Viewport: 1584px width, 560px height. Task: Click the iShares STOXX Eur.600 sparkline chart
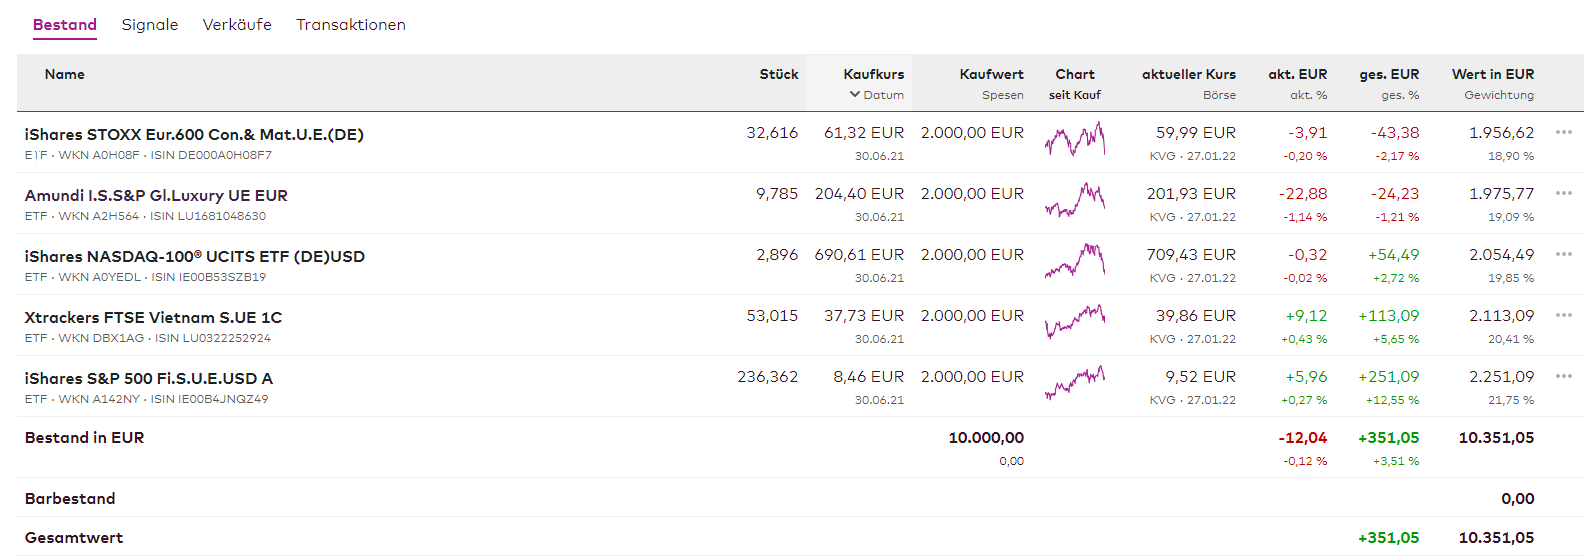coord(1075,140)
